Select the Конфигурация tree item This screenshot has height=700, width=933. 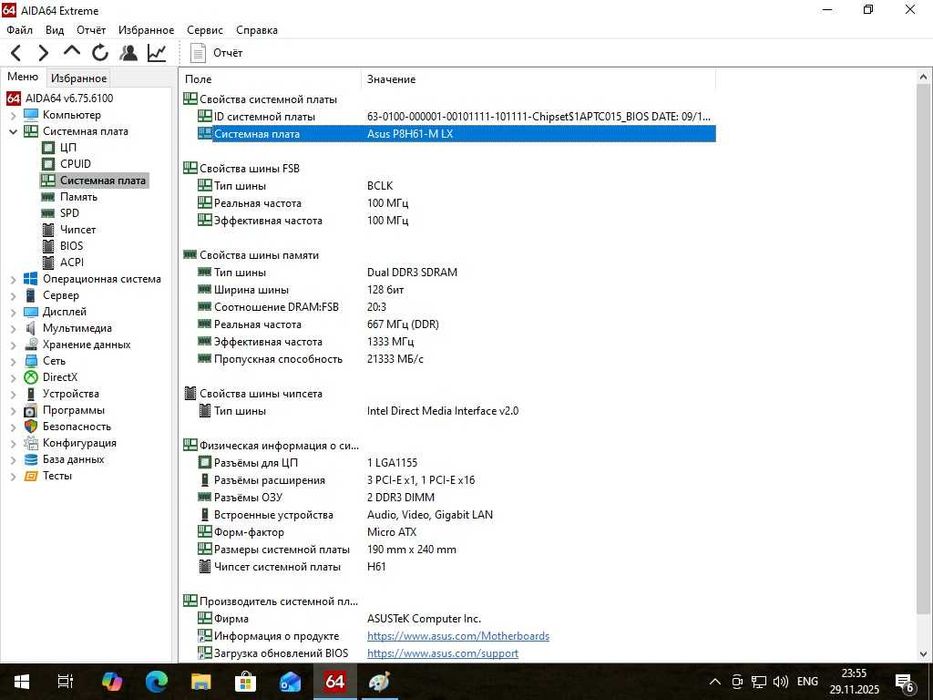point(80,443)
